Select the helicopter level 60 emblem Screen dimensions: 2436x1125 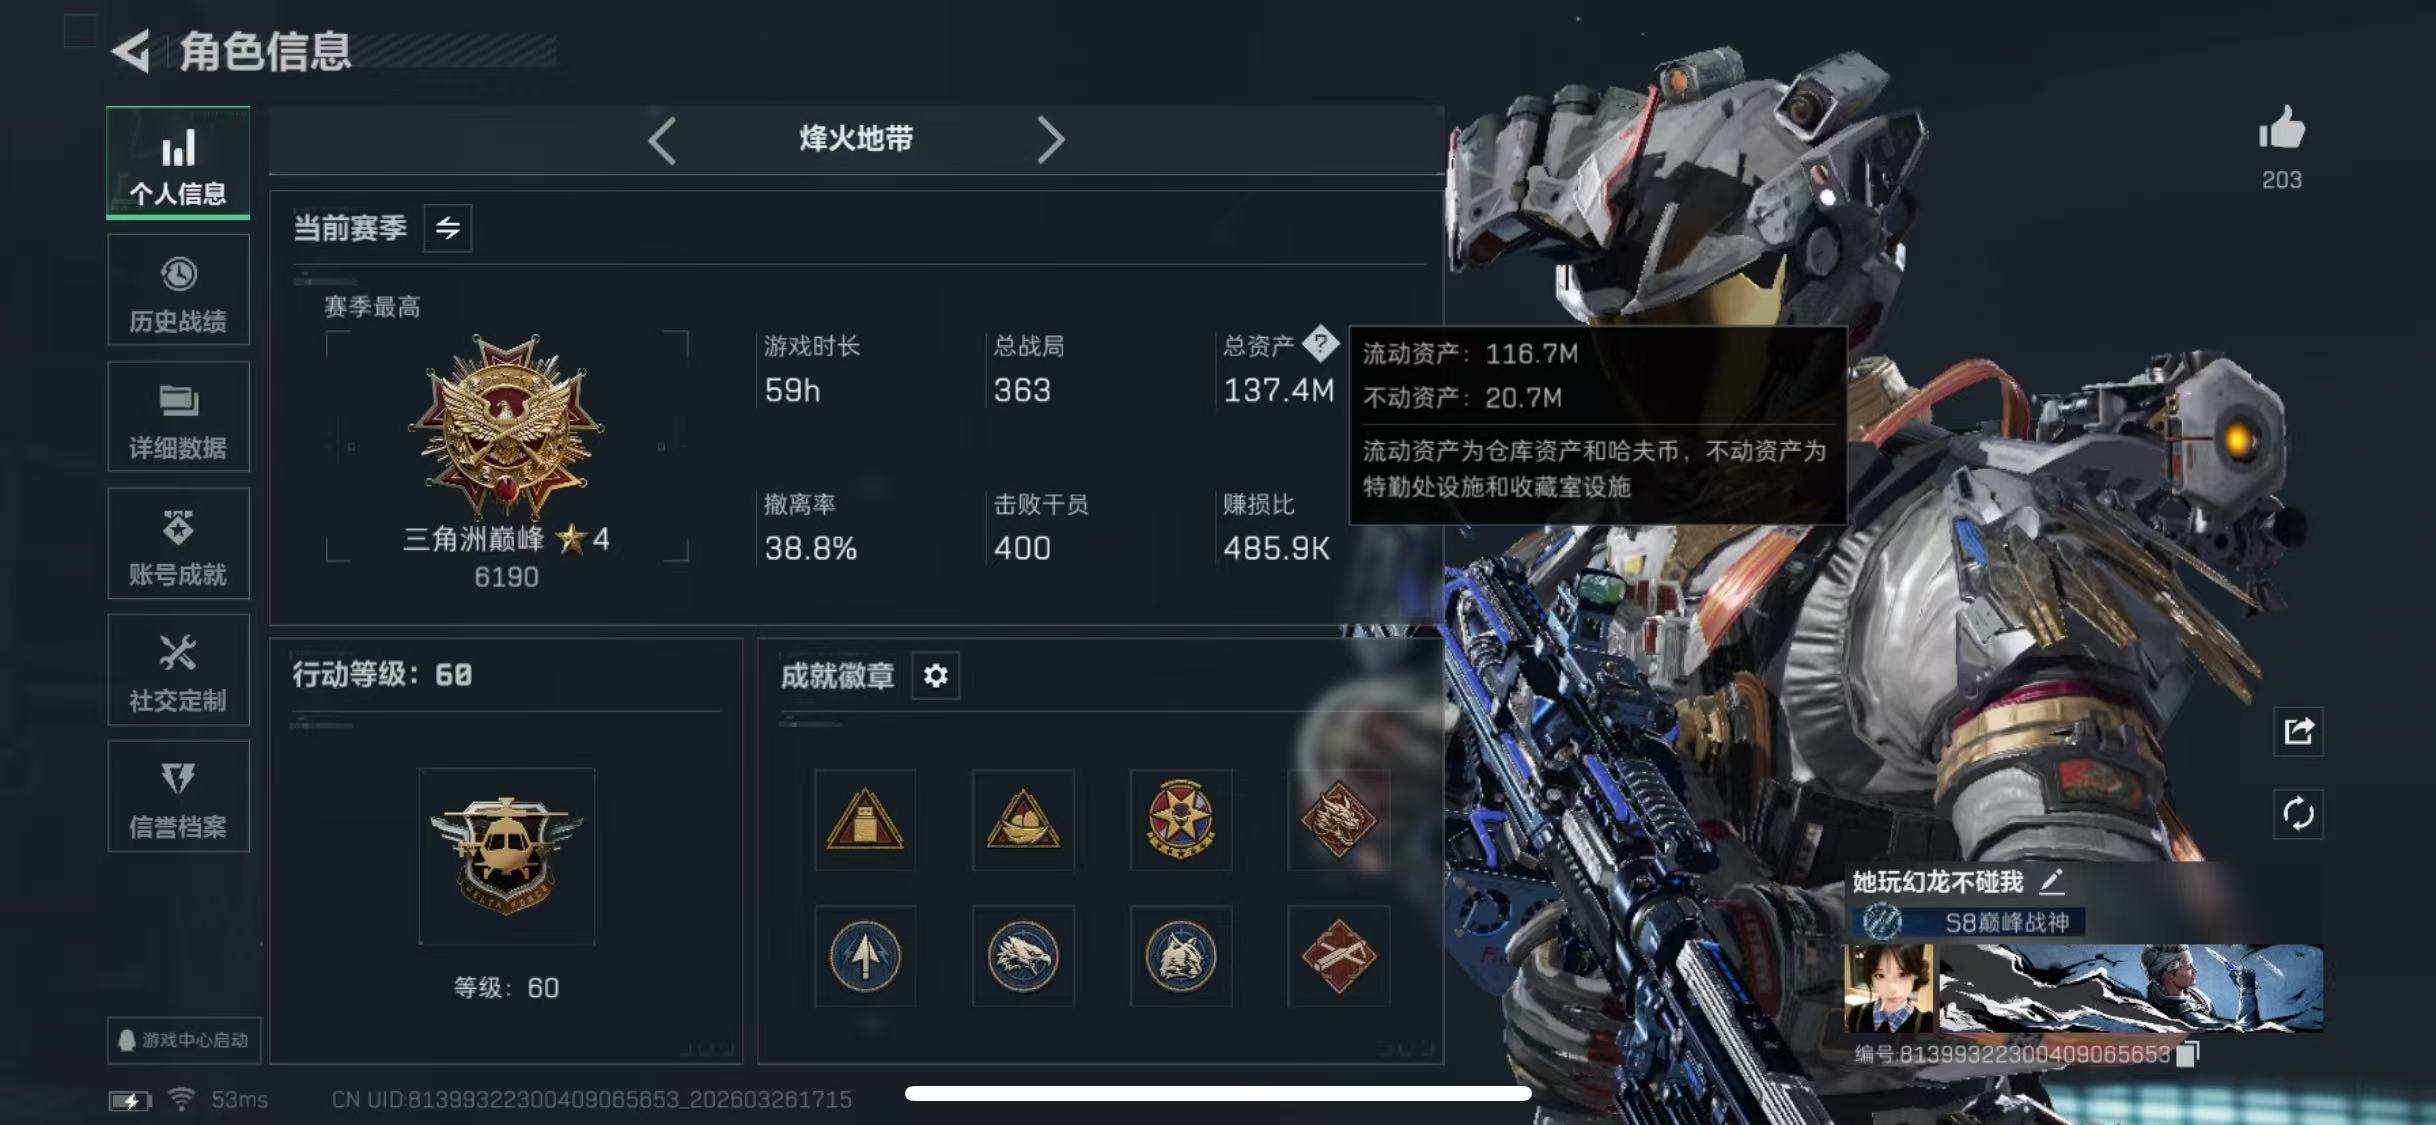pos(506,857)
